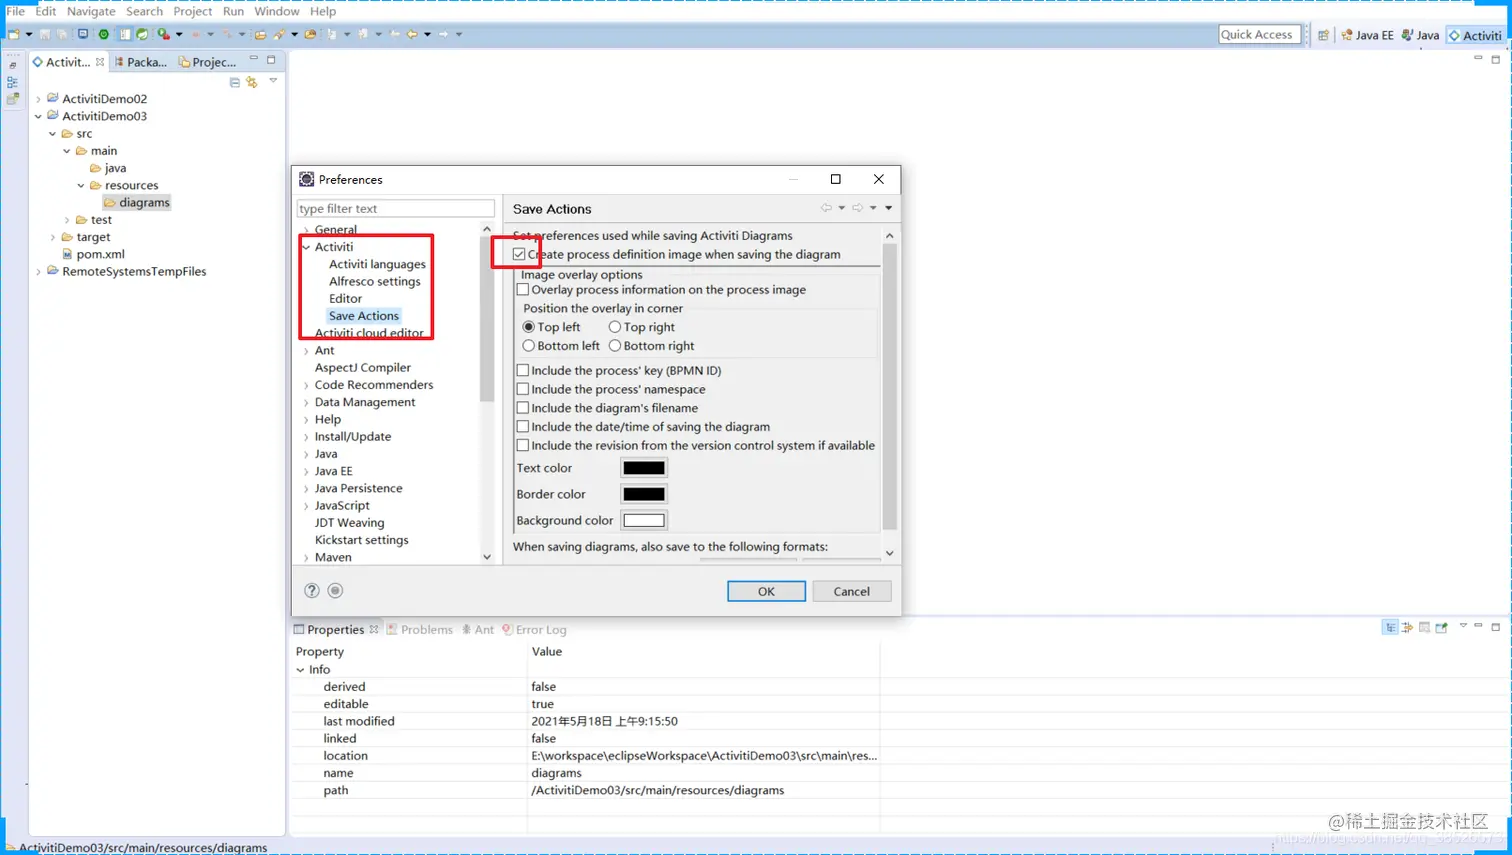This screenshot has height=855, width=1512.
Task: Click the Back navigation arrow in main toolbar
Action: pyautogui.click(x=412, y=34)
